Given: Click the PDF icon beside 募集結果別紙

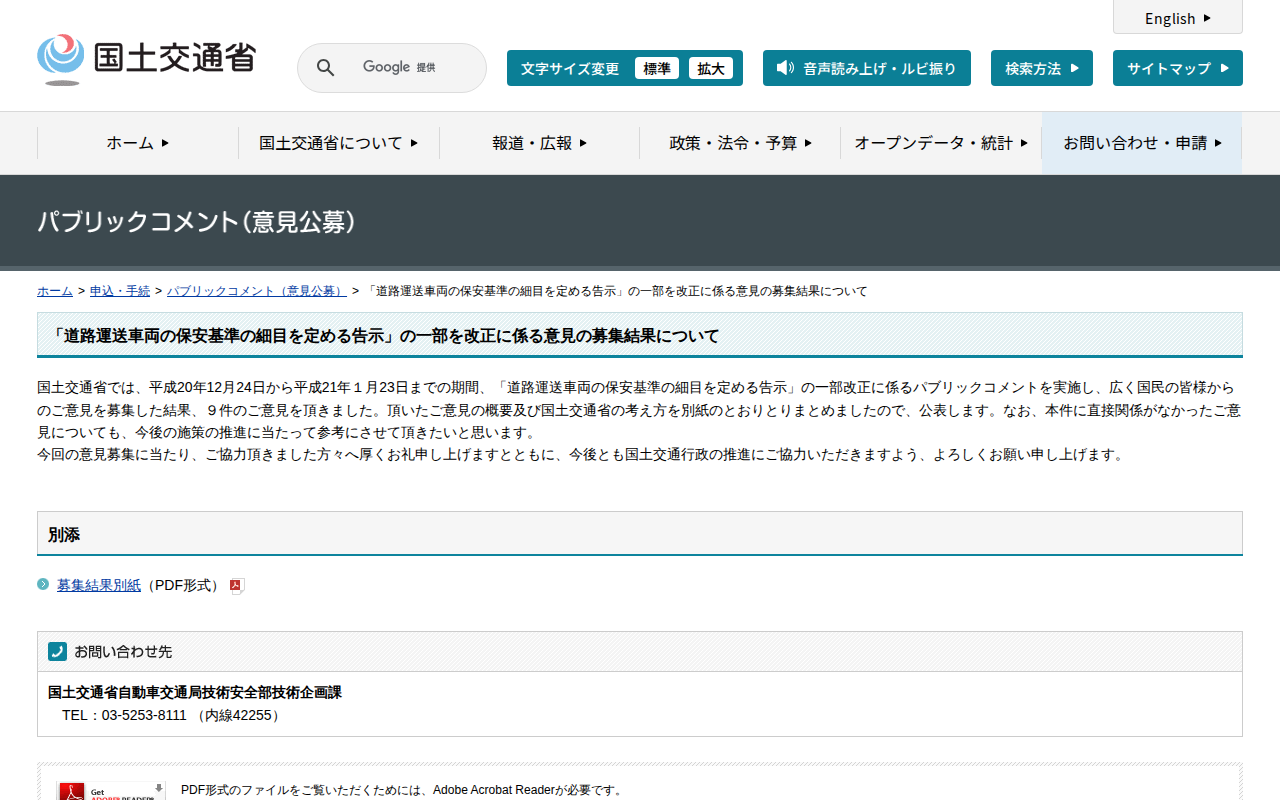Looking at the screenshot, I should click(237, 586).
